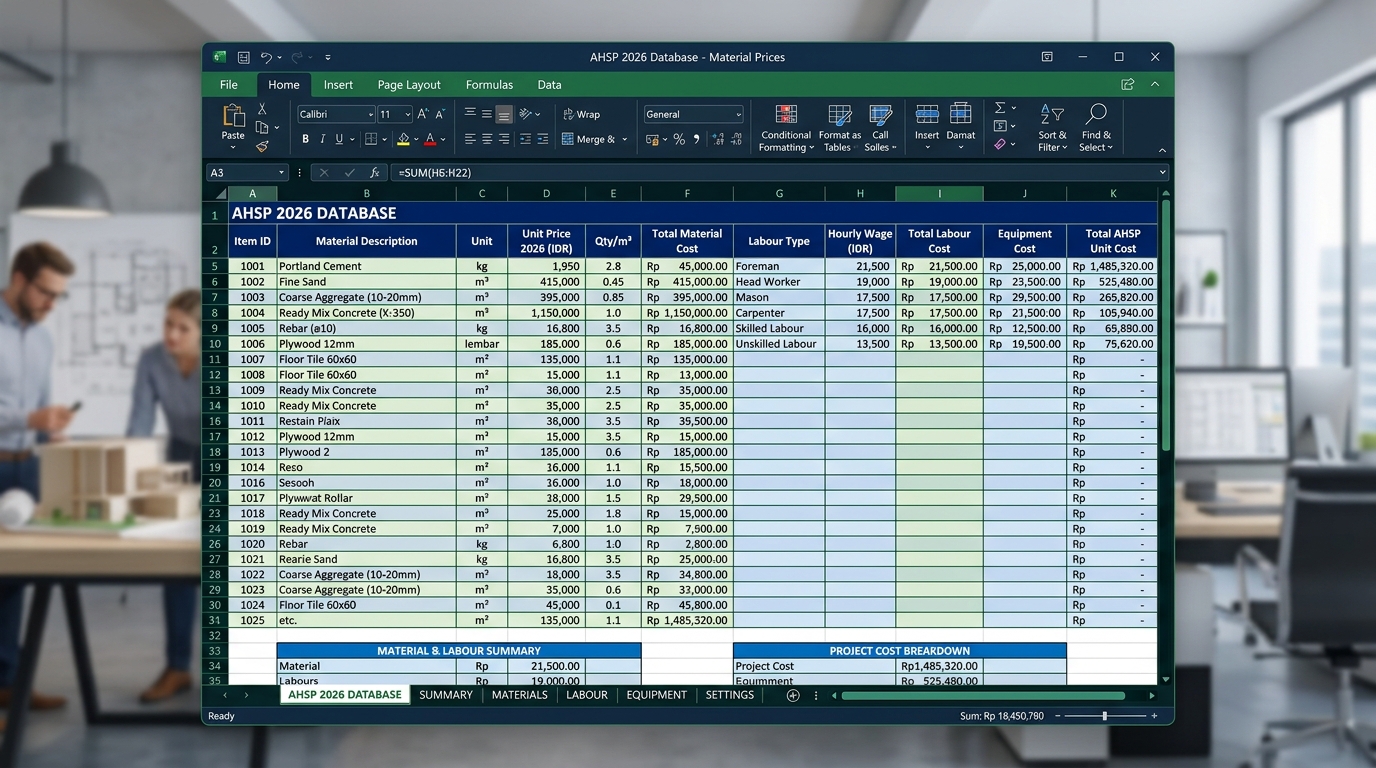1376x768 pixels.
Task: Toggle Wrap text
Action: 581,114
